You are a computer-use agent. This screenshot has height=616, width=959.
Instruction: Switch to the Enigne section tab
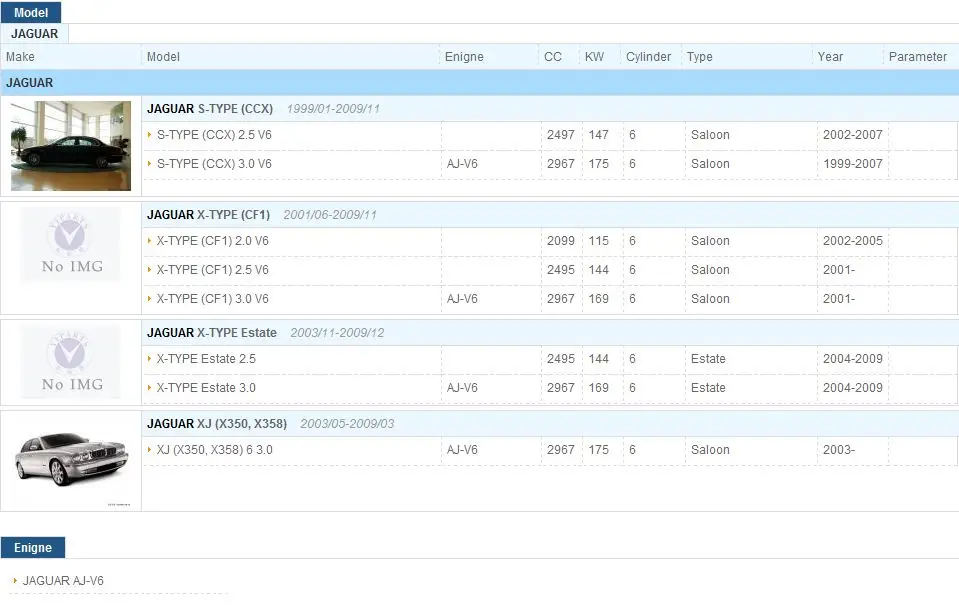coord(32,547)
